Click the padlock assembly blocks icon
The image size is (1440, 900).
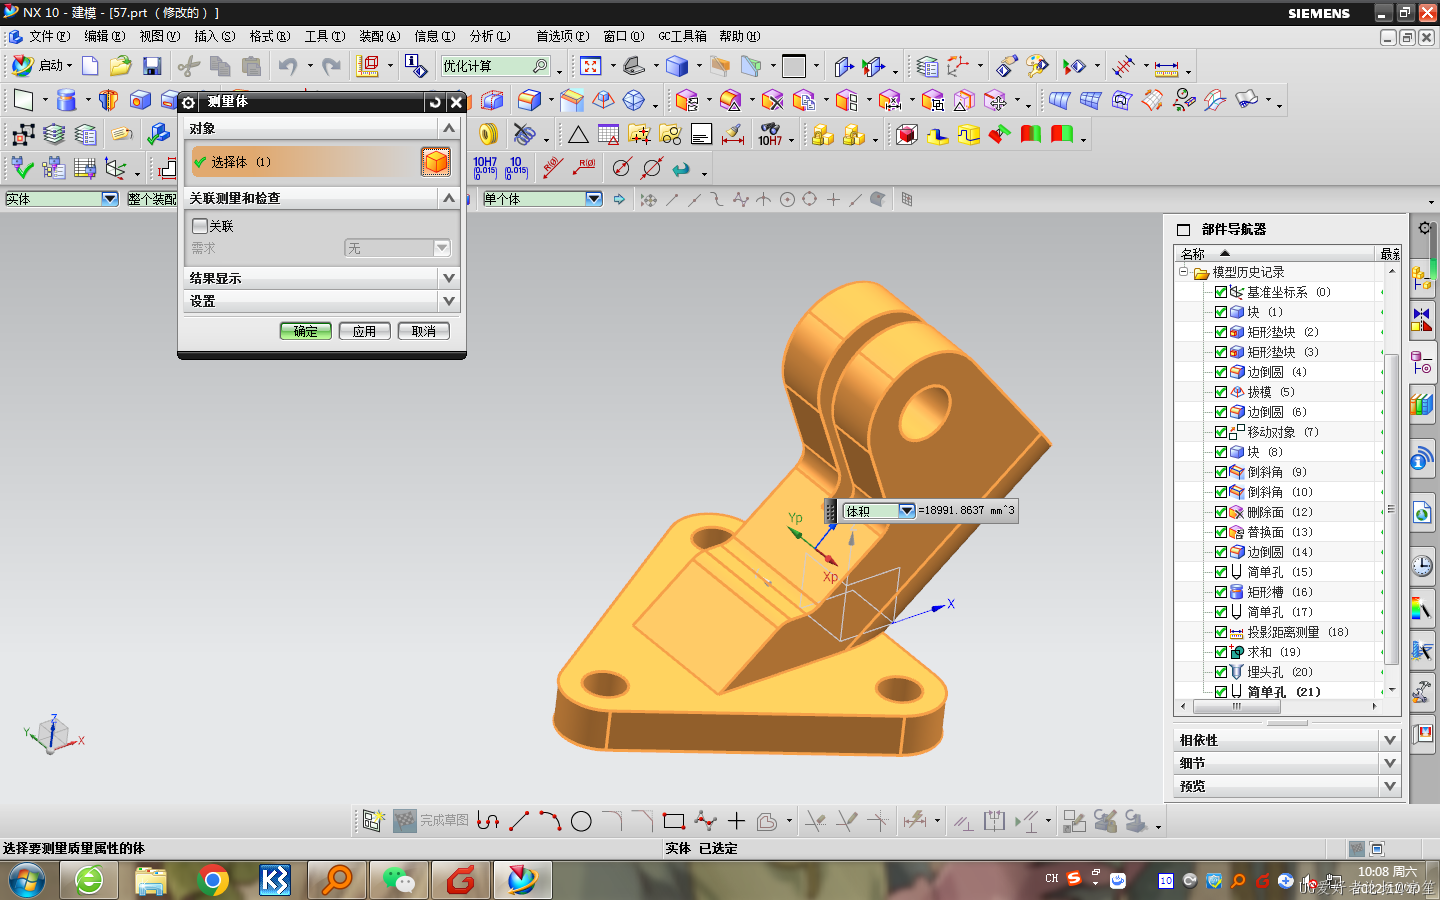[x=823, y=134]
